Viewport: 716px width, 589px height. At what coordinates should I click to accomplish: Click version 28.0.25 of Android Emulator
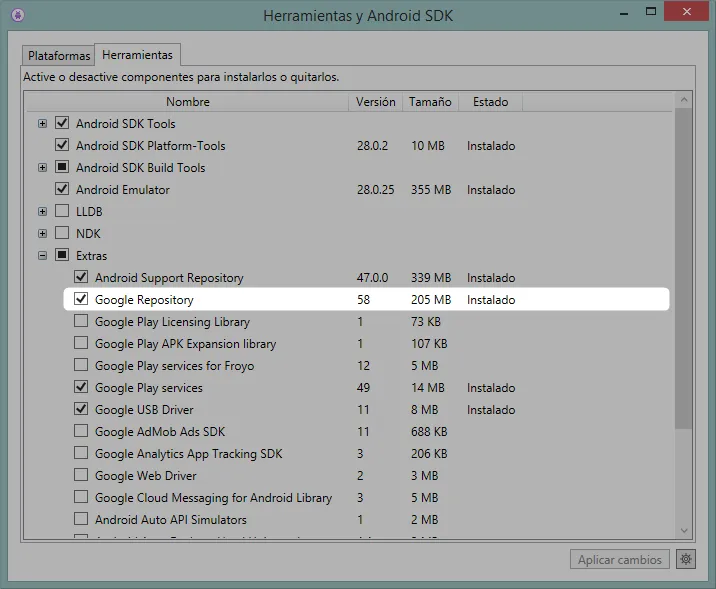(x=375, y=189)
